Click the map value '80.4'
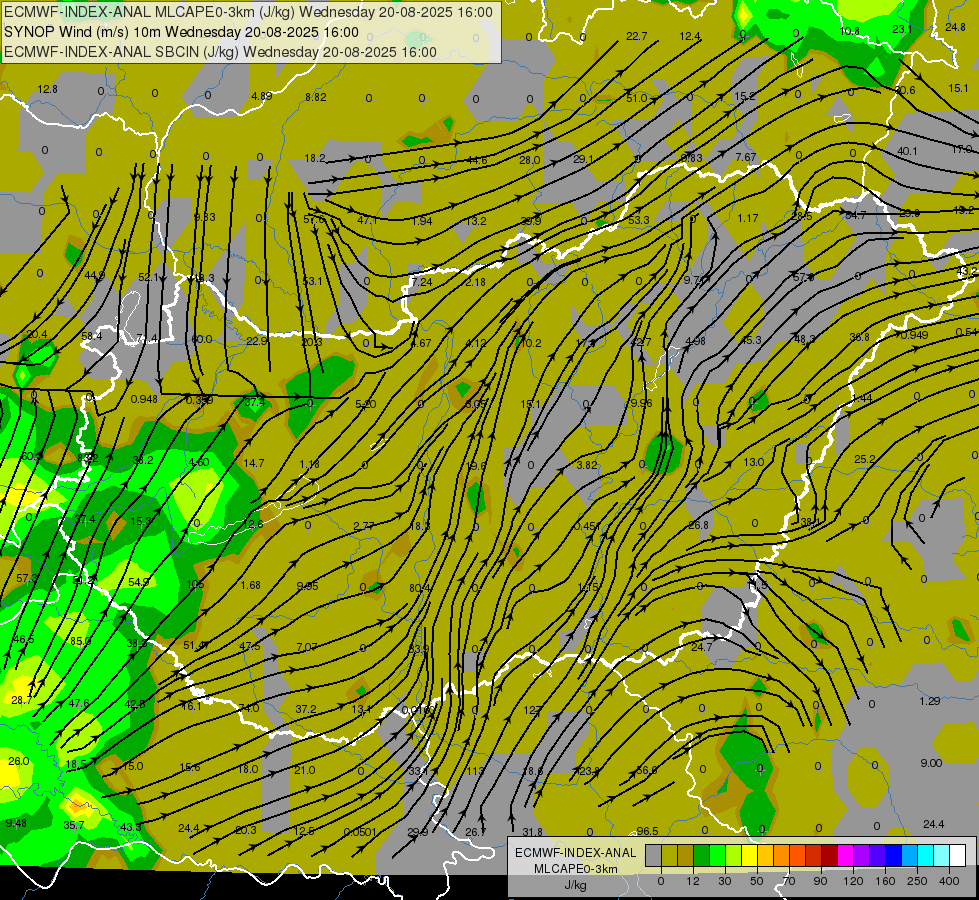This screenshot has width=979, height=900. [x=420, y=588]
